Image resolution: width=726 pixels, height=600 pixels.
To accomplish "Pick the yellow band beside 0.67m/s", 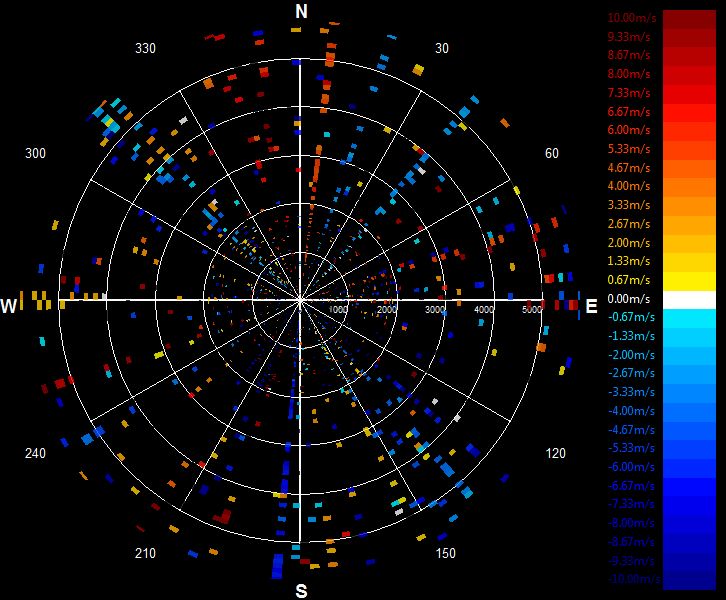I will click(689, 281).
